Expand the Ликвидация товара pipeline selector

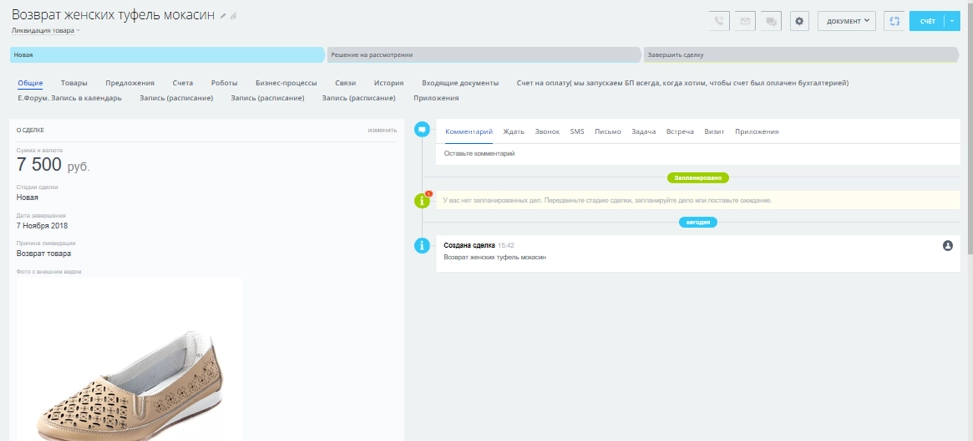pos(46,31)
